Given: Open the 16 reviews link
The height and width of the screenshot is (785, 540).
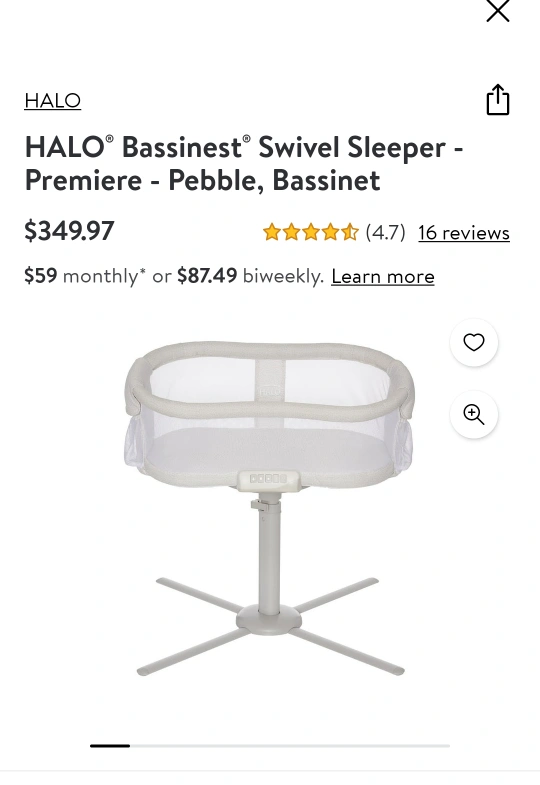Looking at the screenshot, I should pyautogui.click(x=464, y=233).
